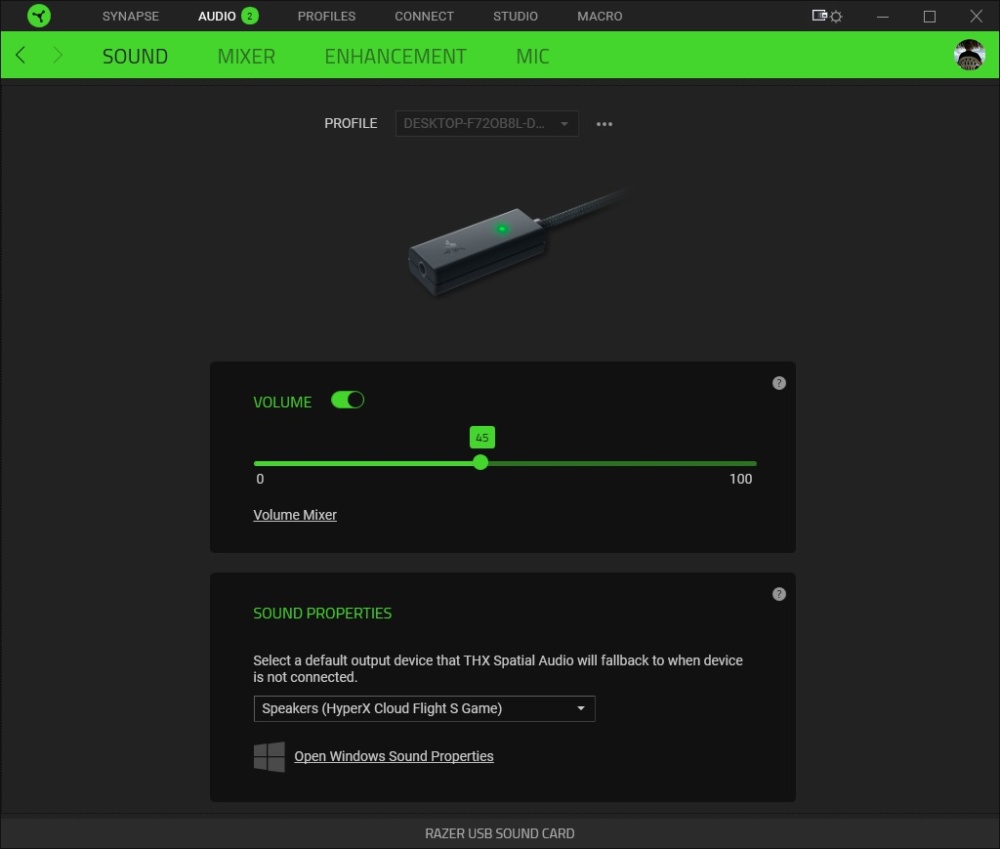Image resolution: width=1000 pixels, height=849 pixels.
Task: Open profile options three-dot menu
Action: 604,124
